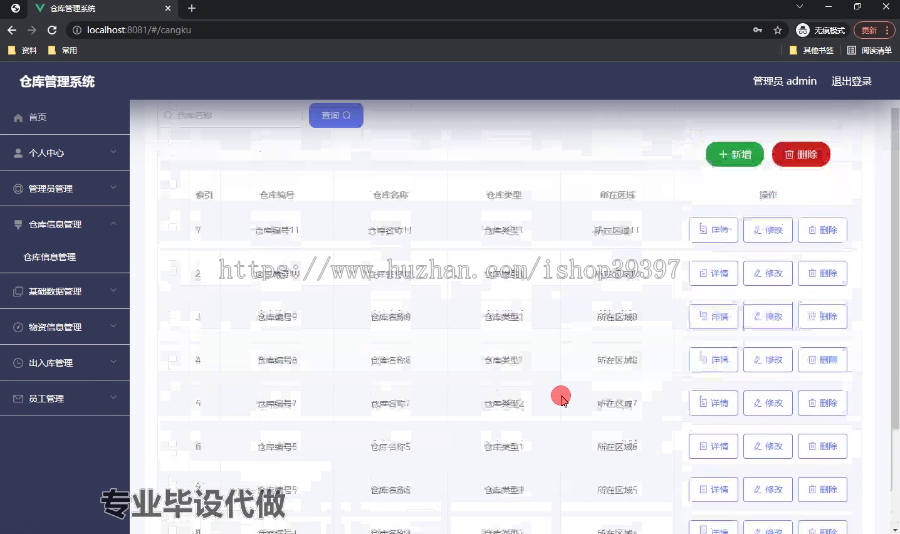This screenshot has height=534, width=900.
Task: Click the 更新 browser update button
Action: coord(875,30)
